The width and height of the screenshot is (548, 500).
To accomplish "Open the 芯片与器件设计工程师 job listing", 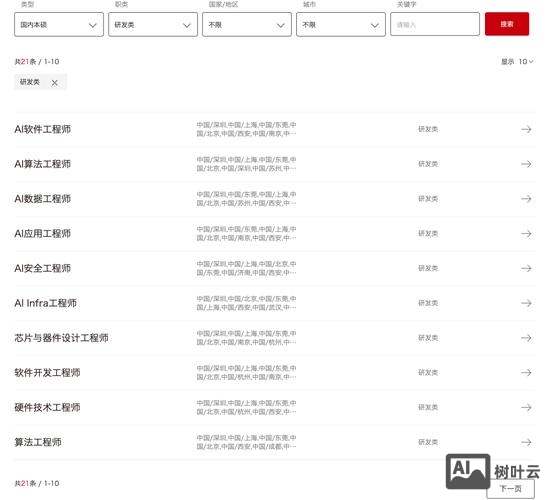I will (61, 338).
